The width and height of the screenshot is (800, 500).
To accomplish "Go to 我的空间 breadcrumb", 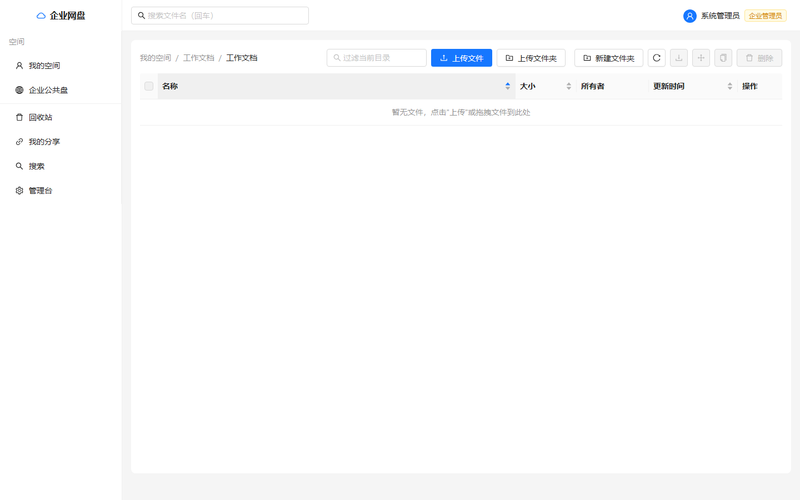I will [x=156, y=58].
